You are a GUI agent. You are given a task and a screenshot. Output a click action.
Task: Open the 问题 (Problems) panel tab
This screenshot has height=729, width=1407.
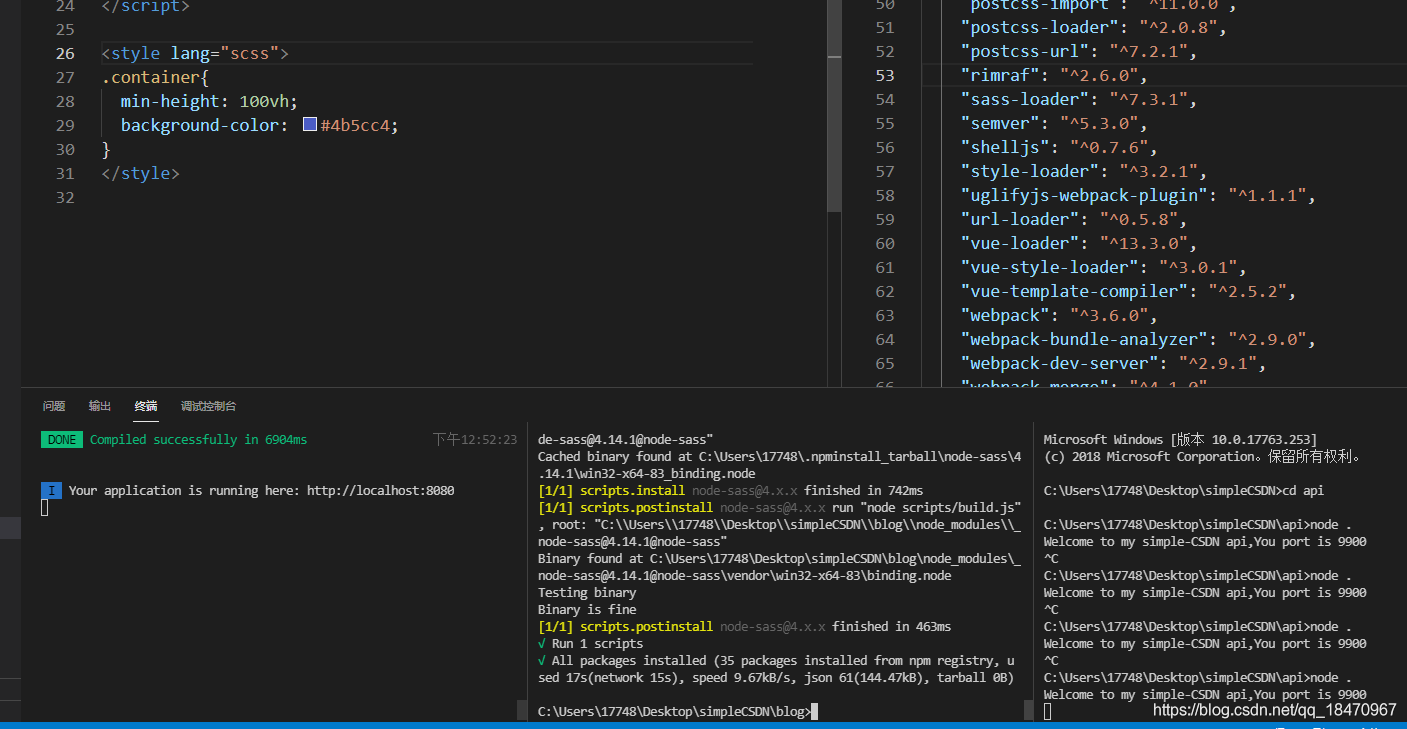54,406
